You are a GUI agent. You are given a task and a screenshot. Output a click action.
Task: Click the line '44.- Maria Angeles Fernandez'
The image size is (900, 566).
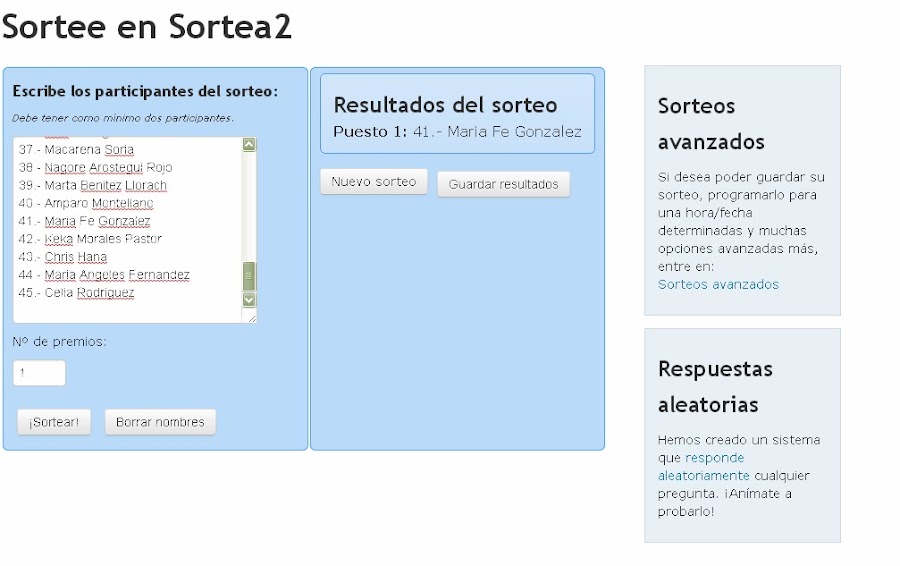pyautogui.click(x=104, y=275)
